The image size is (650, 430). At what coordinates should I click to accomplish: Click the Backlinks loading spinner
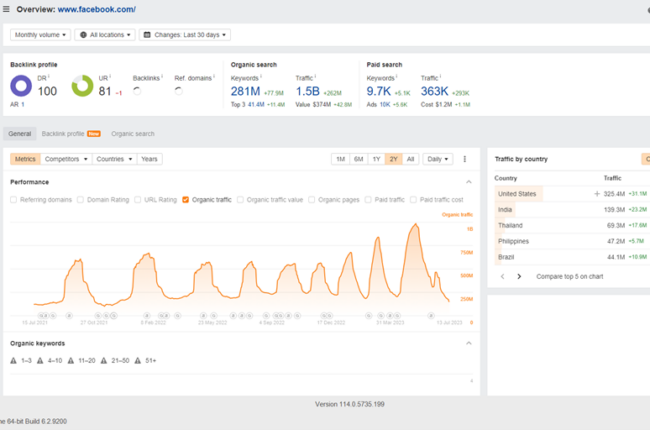(137, 91)
